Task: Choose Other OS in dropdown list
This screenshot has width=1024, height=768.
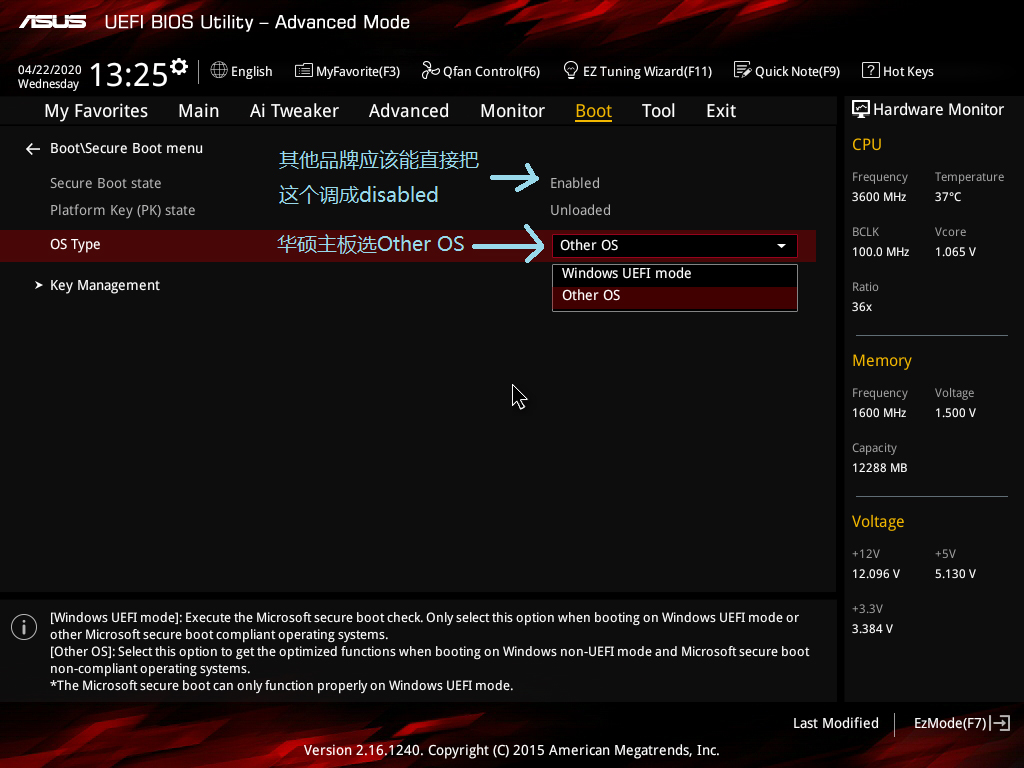Action: [x=675, y=296]
